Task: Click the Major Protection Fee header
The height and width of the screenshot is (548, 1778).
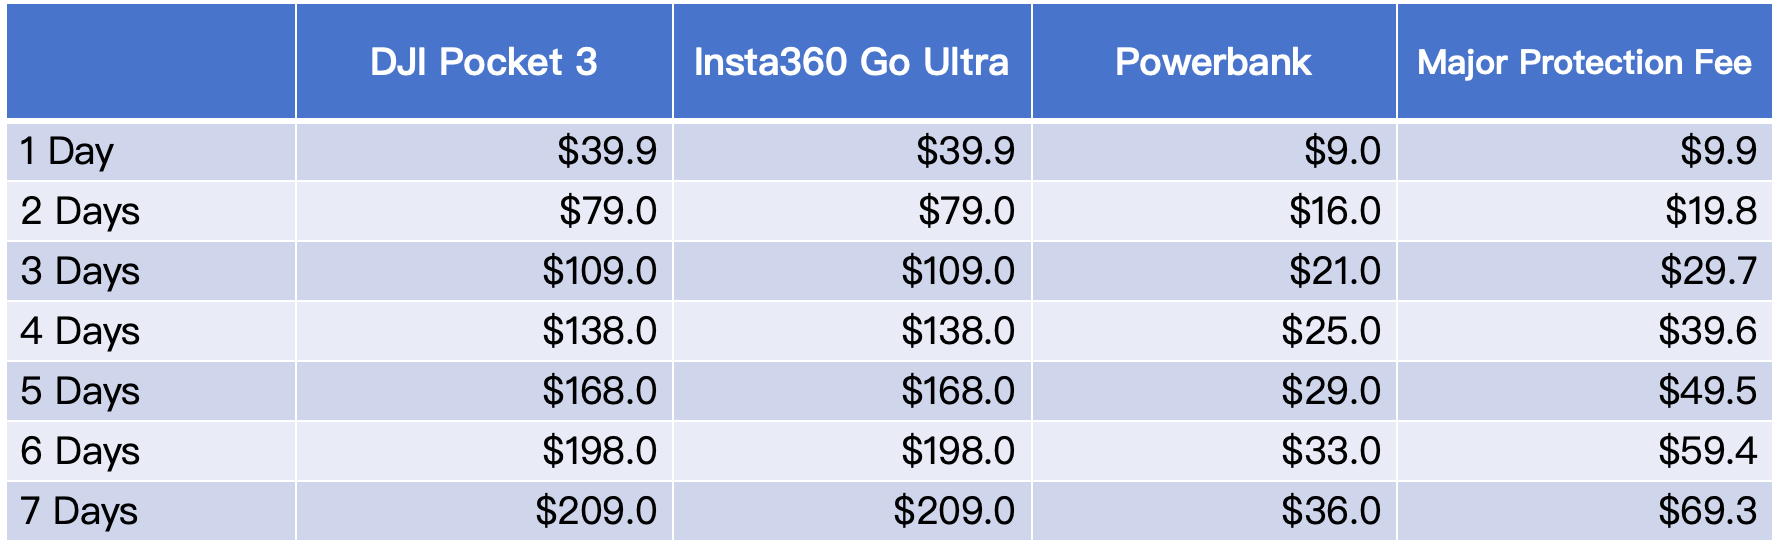Action: click(1584, 62)
